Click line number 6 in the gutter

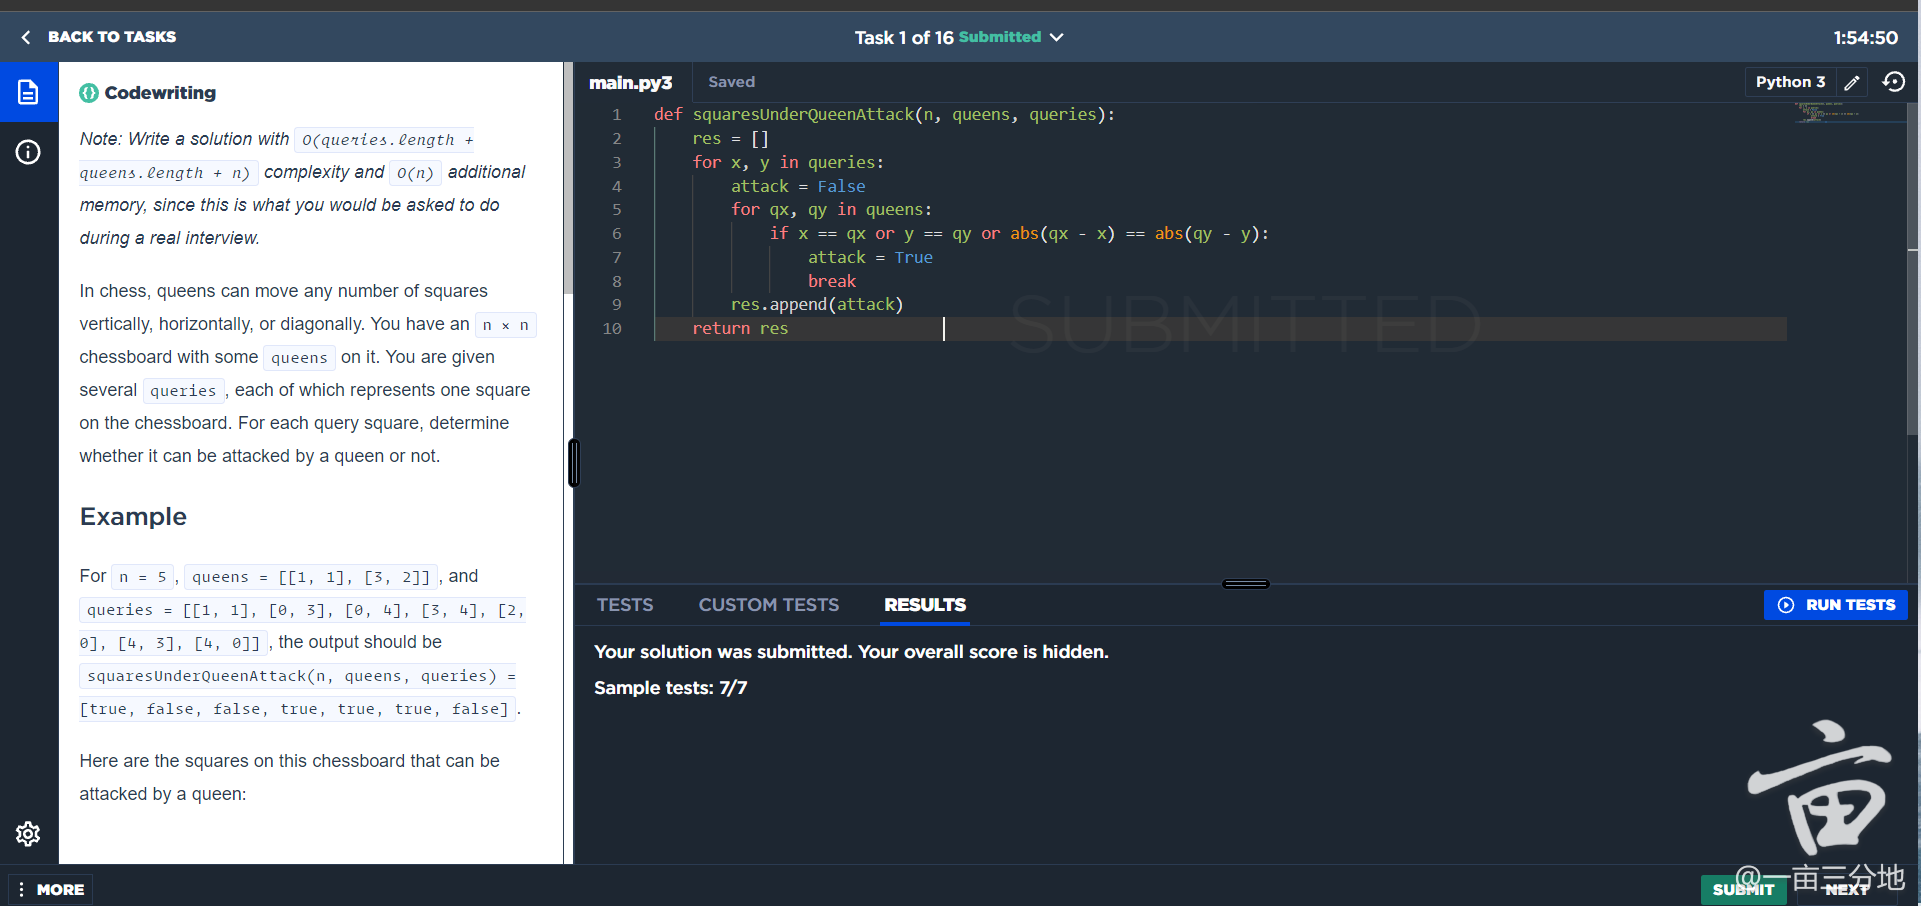616,234
